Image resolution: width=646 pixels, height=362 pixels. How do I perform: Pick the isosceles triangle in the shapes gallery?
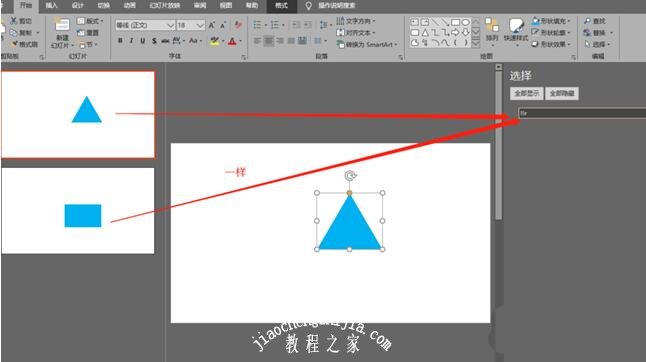pyautogui.click(x=425, y=32)
